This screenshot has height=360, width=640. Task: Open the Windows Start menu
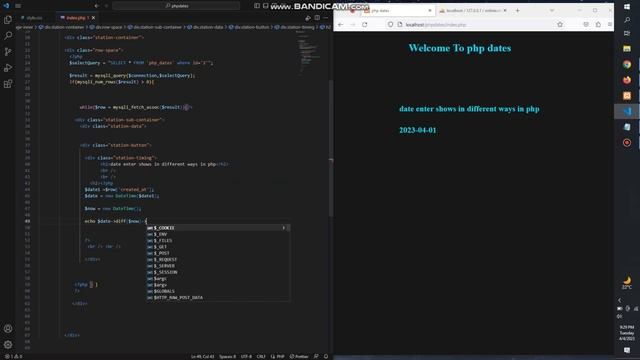(x=627, y=7)
